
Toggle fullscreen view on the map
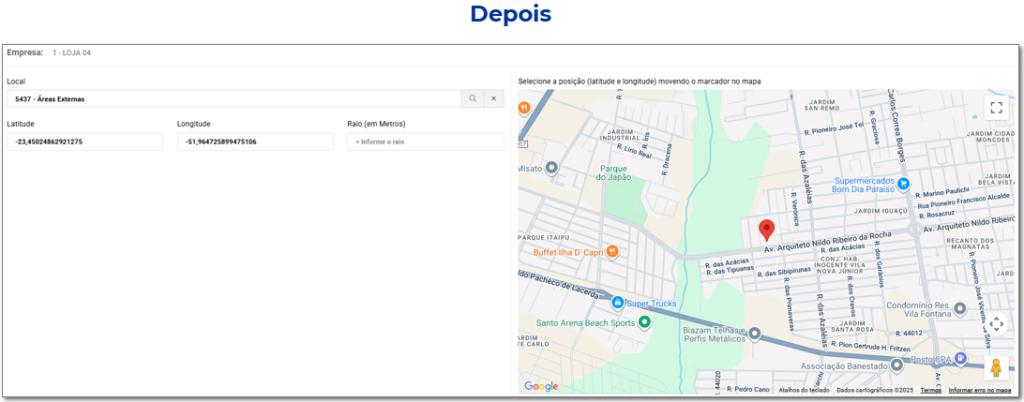point(995,108)
